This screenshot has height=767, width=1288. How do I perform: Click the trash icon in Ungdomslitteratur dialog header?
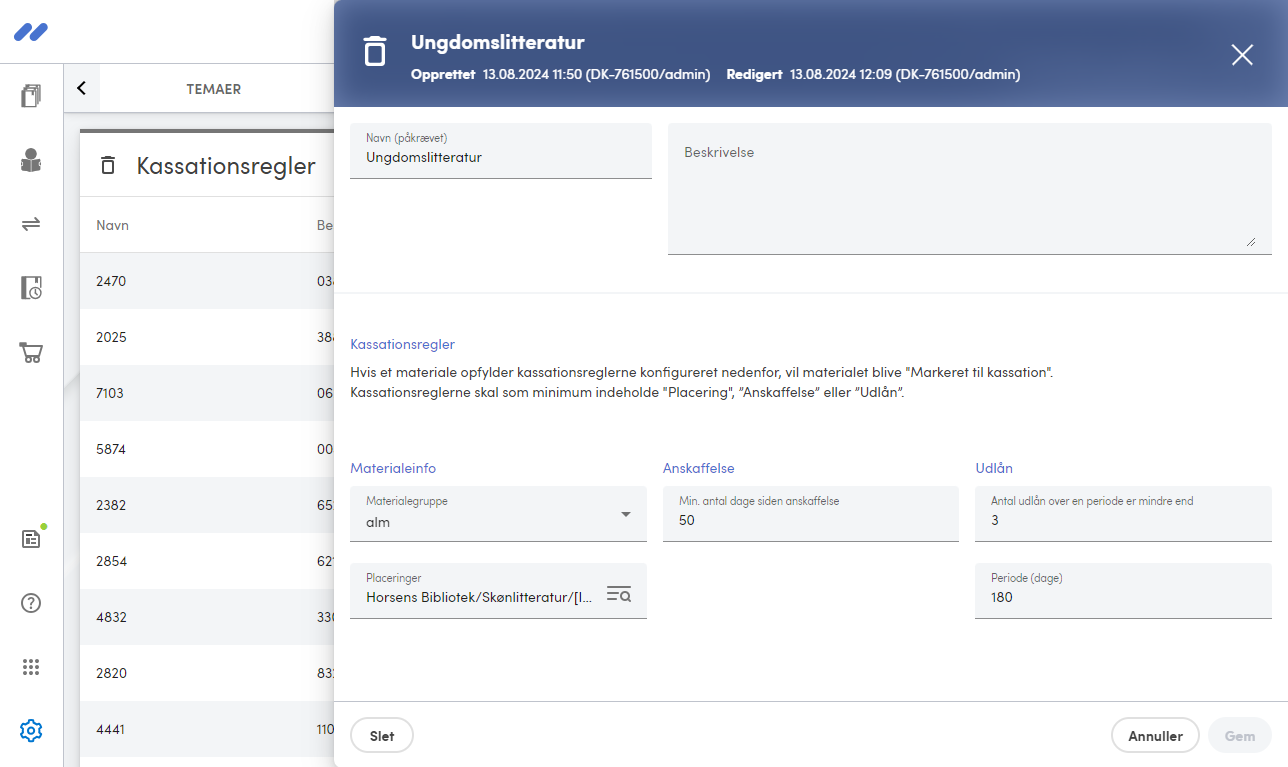[374, 51]
